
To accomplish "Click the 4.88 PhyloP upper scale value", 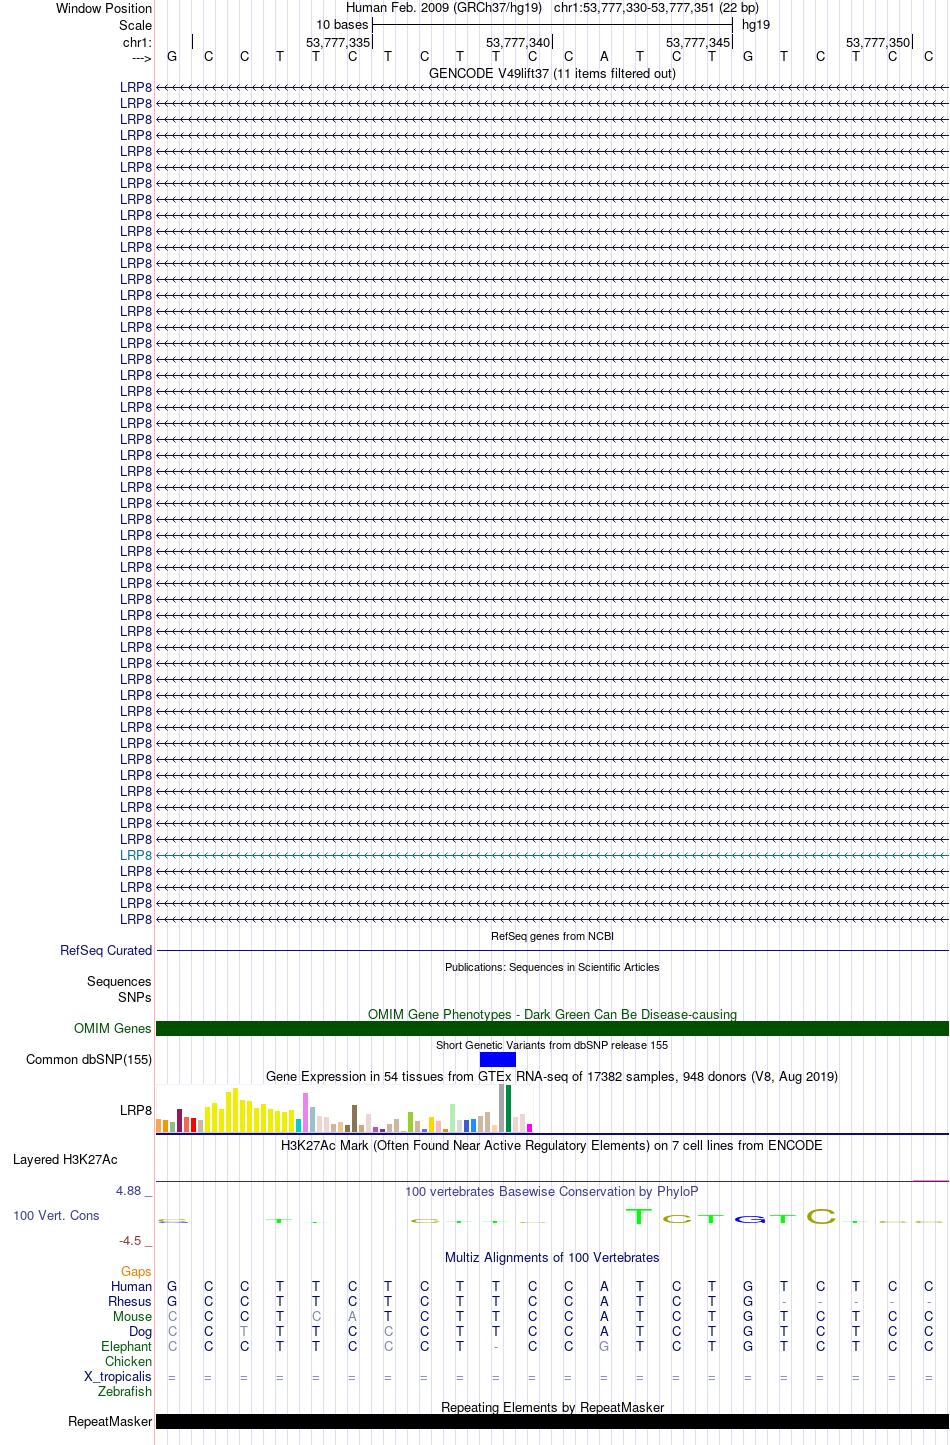I will coord(133,1190).
